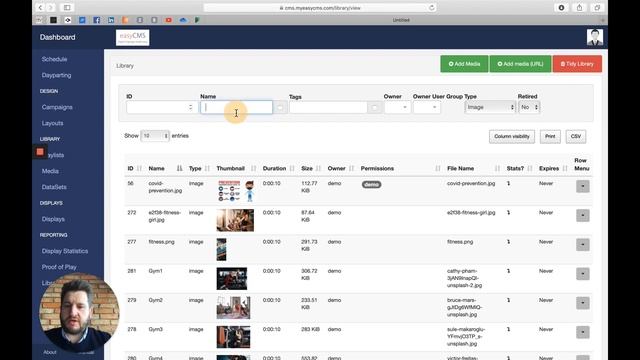The height and width of the screenshot is (360, 640).
Task: Open the e2f38-fitness-girl.jpg thumbnail
Action: click(x=235, y=220)
